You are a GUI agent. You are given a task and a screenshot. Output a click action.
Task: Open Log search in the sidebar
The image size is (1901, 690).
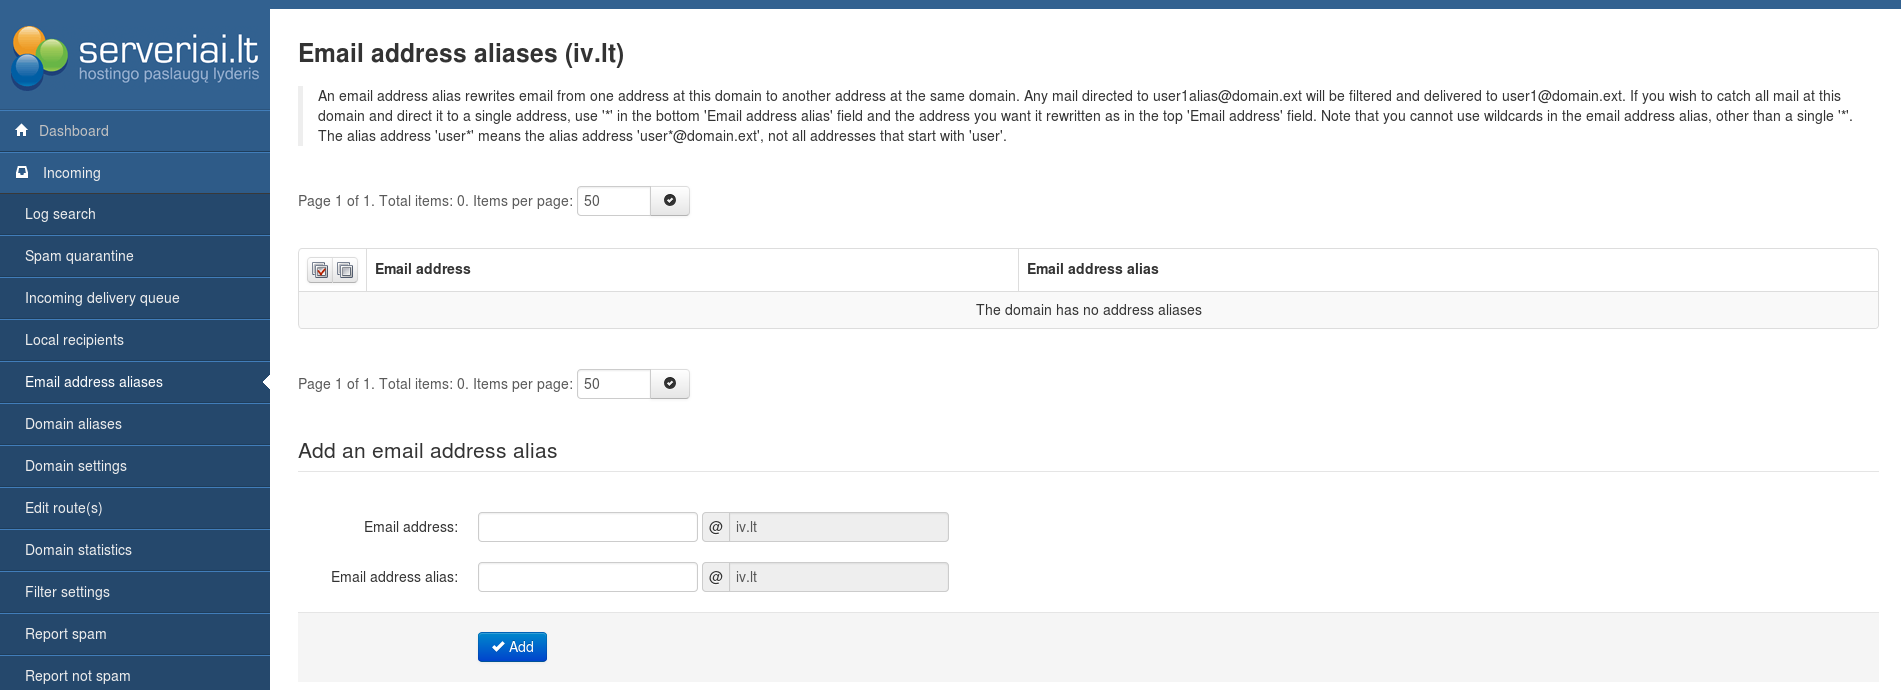60,214
